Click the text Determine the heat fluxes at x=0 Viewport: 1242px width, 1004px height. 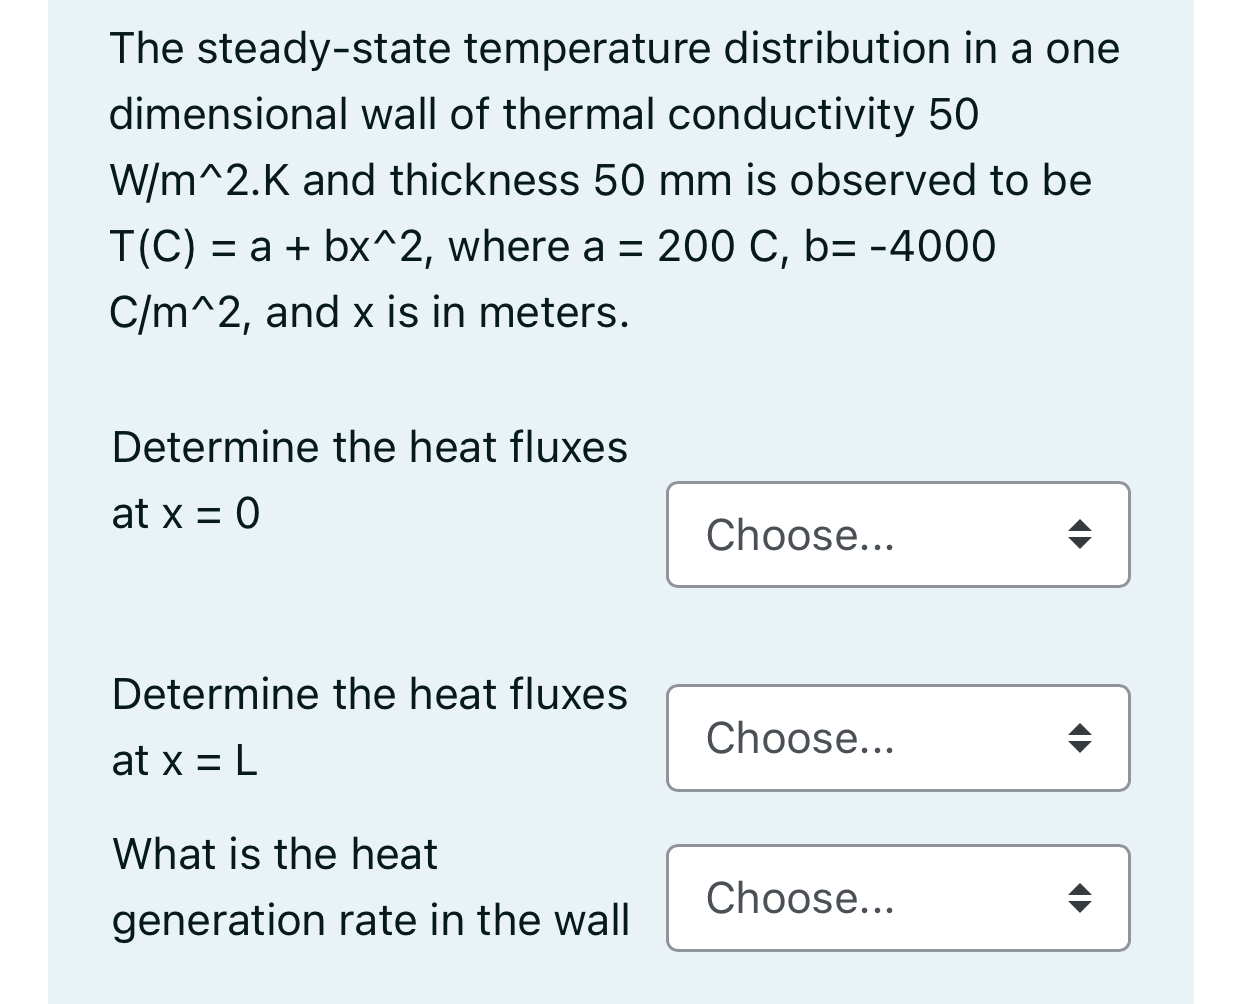point(370,480)
